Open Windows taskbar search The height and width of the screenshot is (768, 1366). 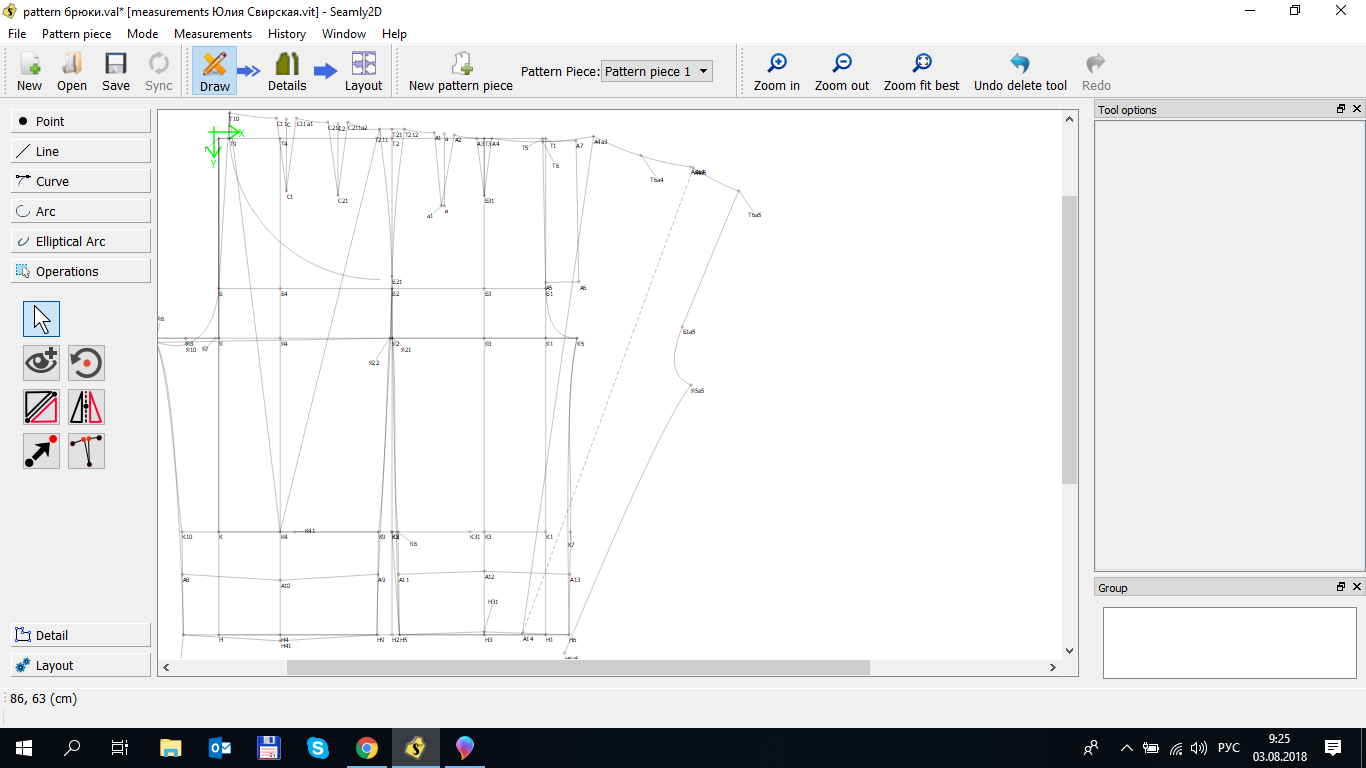tap(72, 747)
